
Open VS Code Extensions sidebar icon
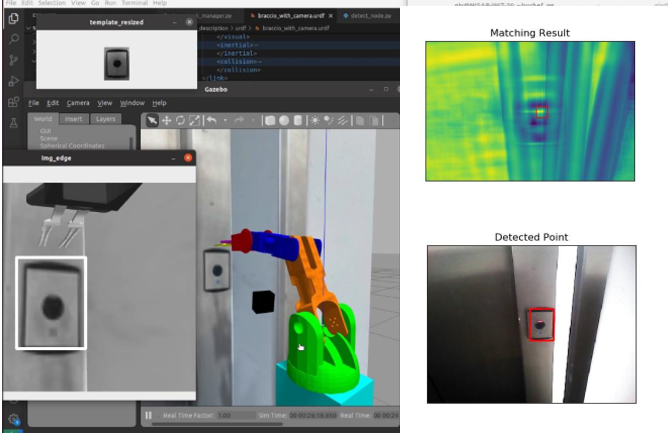[14, 102]
